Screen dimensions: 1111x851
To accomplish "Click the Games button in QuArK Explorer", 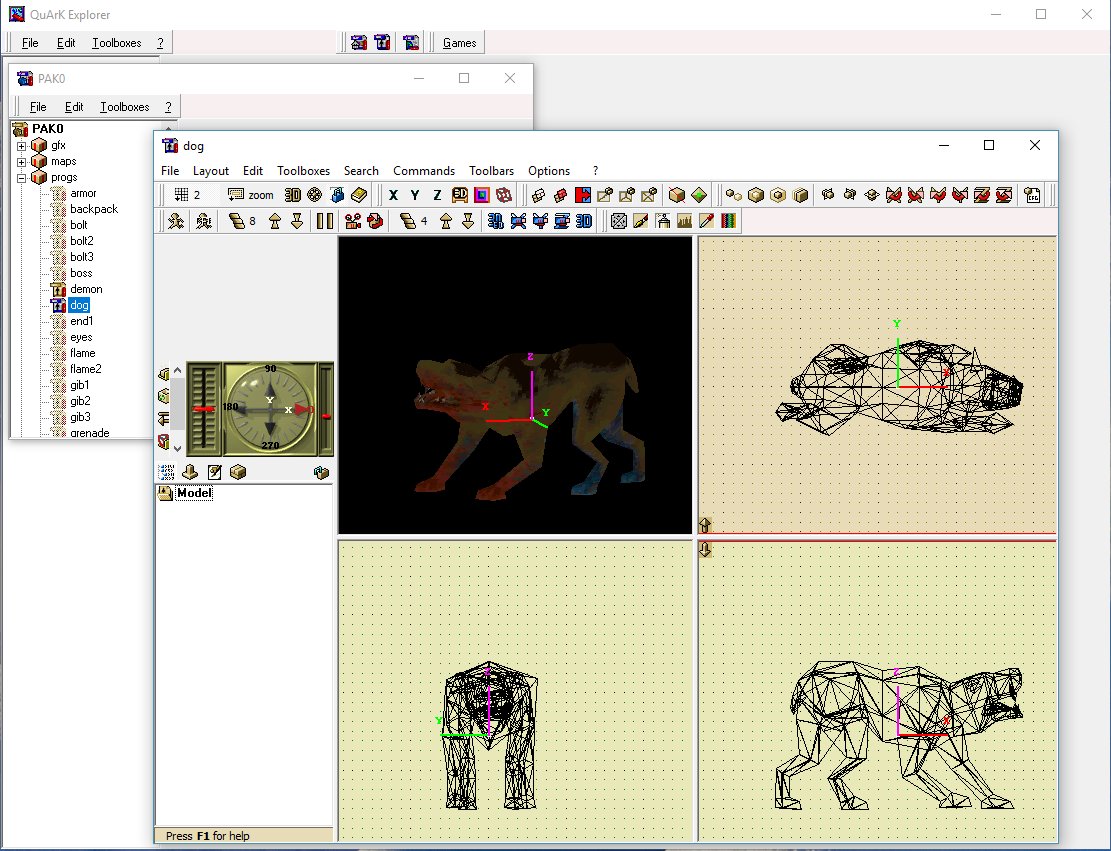I will 459,42.
